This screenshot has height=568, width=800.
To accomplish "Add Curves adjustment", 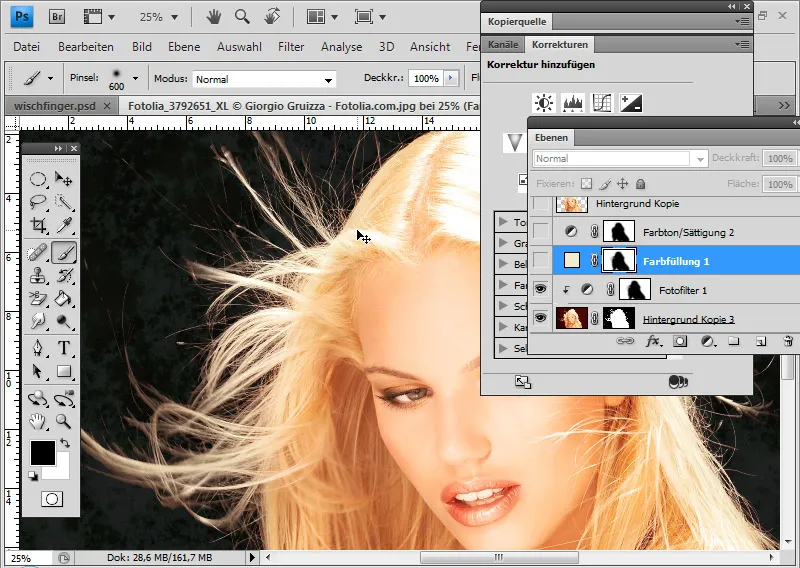I will pyautogui.click(x=602, y=103).
